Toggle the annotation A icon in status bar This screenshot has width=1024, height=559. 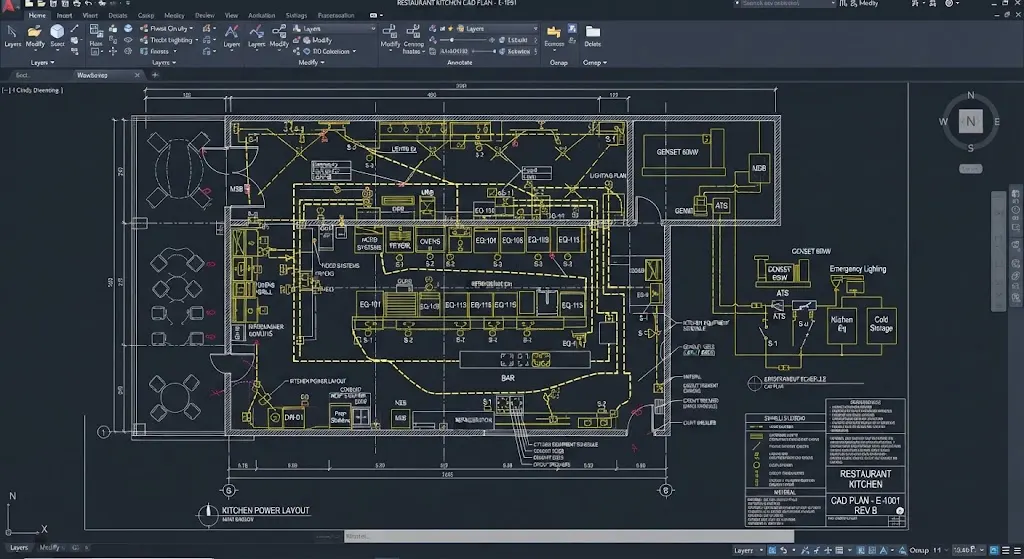tap(883, 551)
